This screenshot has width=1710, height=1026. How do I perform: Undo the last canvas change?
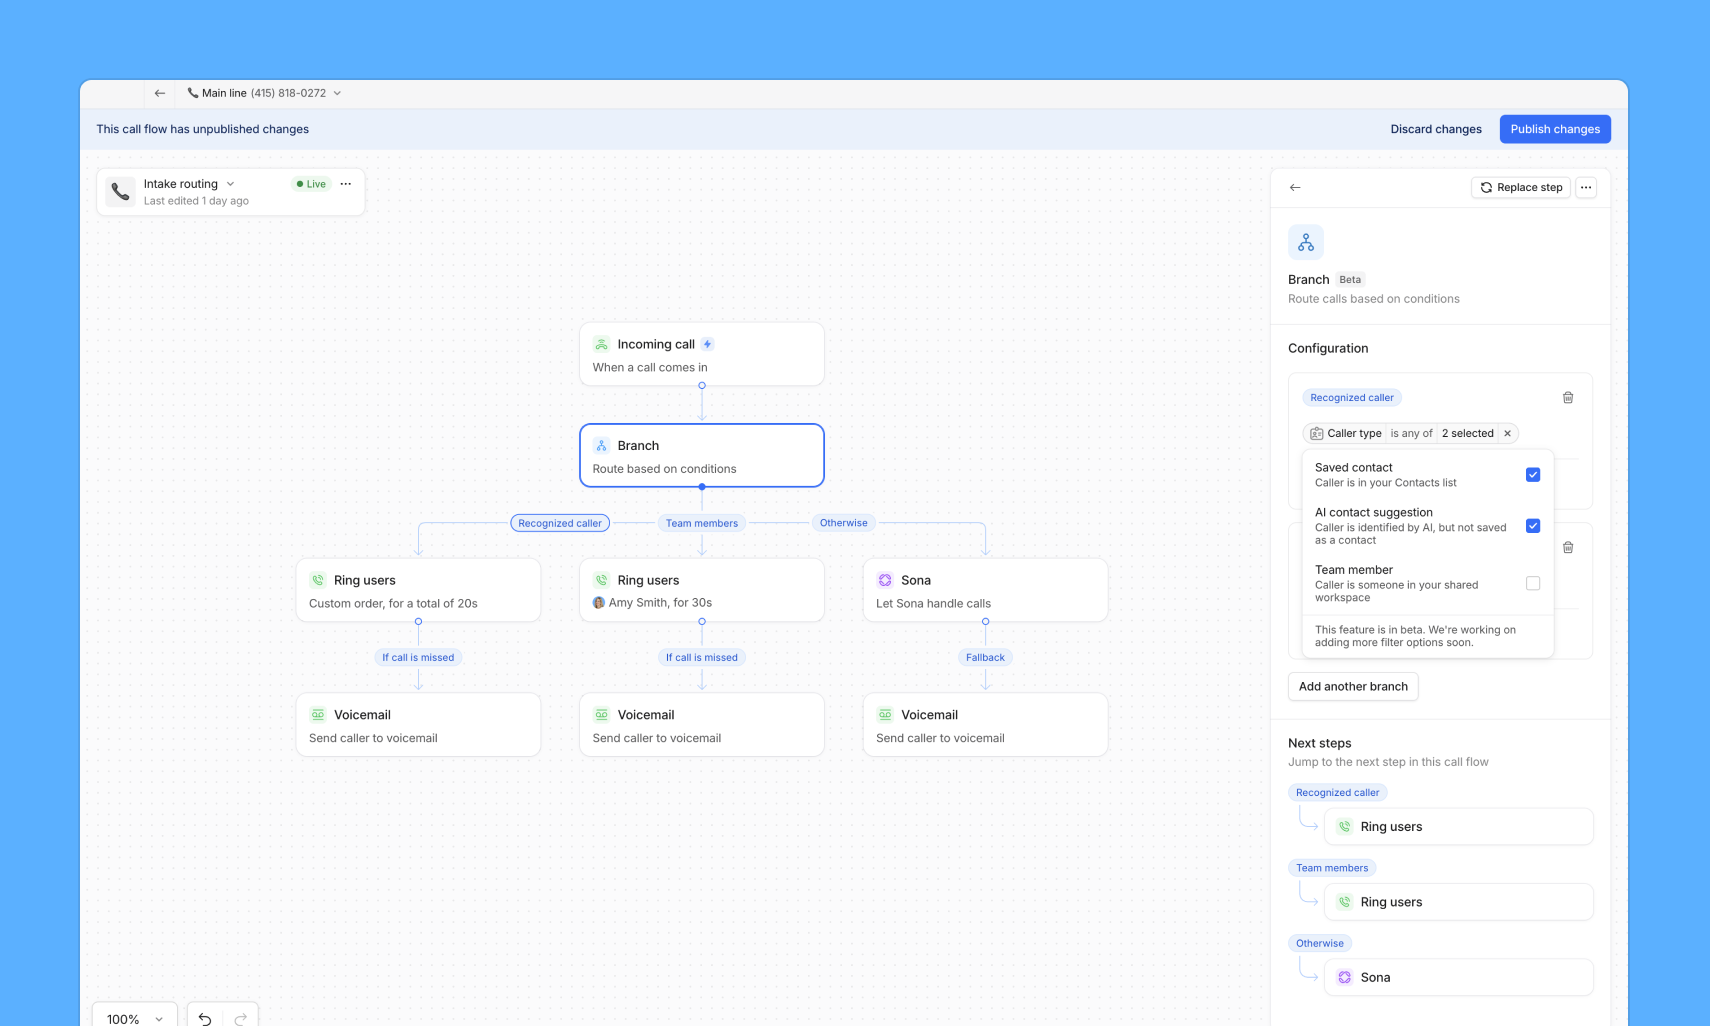205,1018
